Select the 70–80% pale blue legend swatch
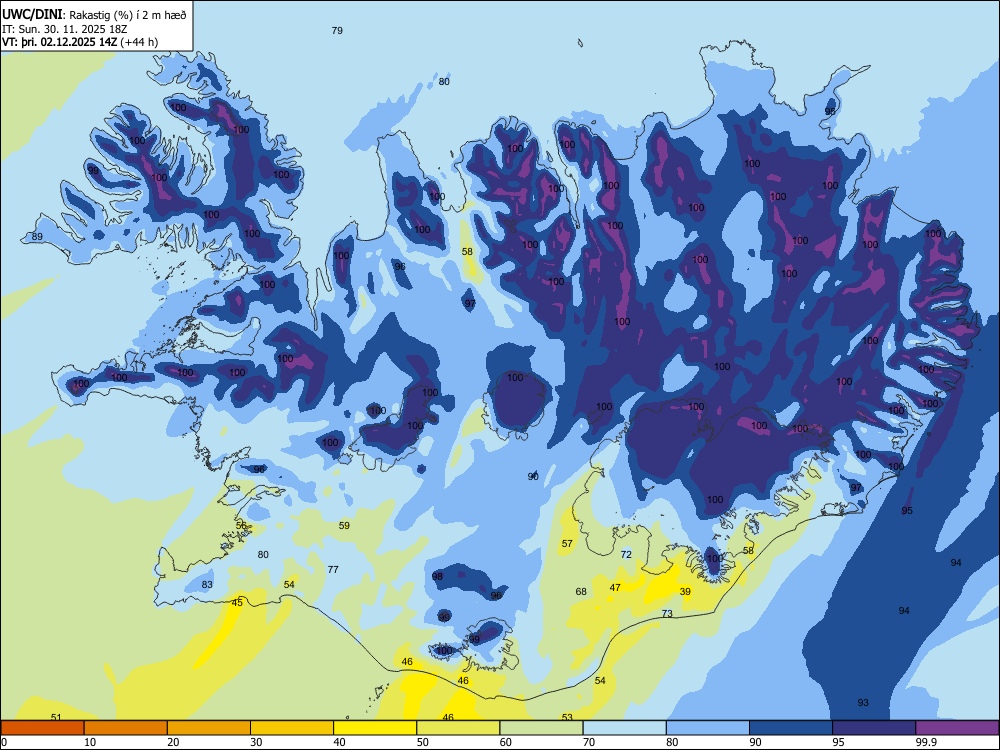The image size is (1000, 750). coord(624,728)
